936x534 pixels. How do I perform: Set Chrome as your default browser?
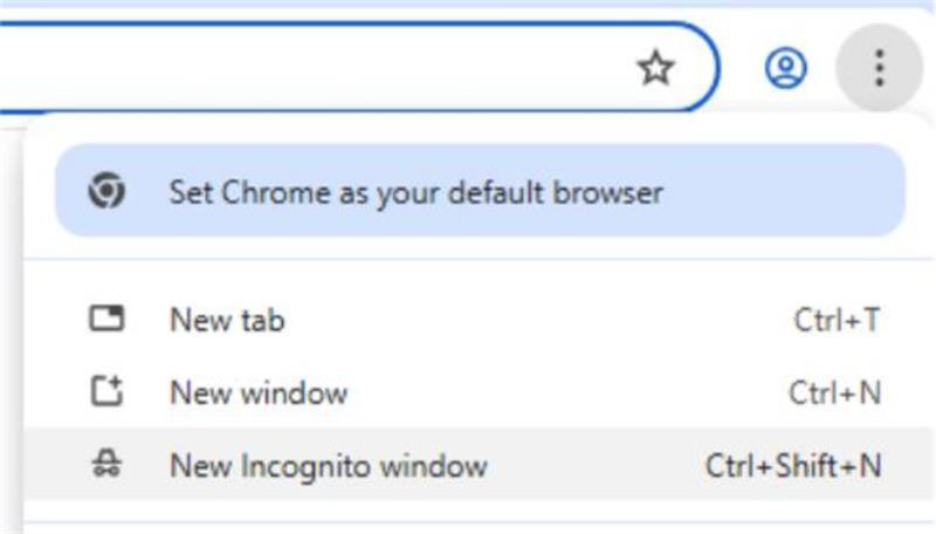pyautogui.click(x=480, y=191)
